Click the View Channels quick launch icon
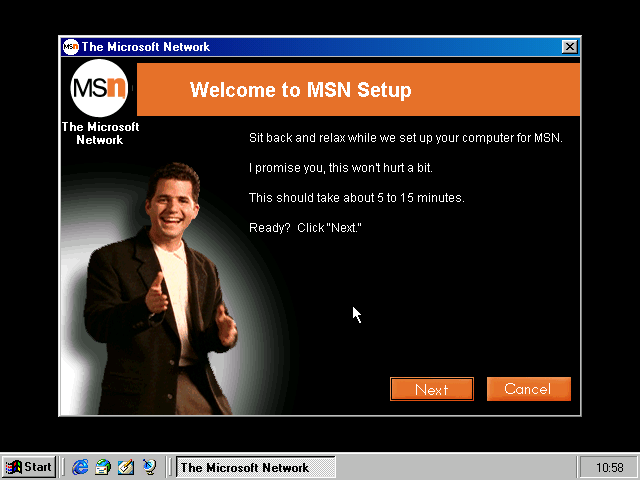Image resolution: width=640 pixels, height=480 pixels. click(x=149, y=467)
